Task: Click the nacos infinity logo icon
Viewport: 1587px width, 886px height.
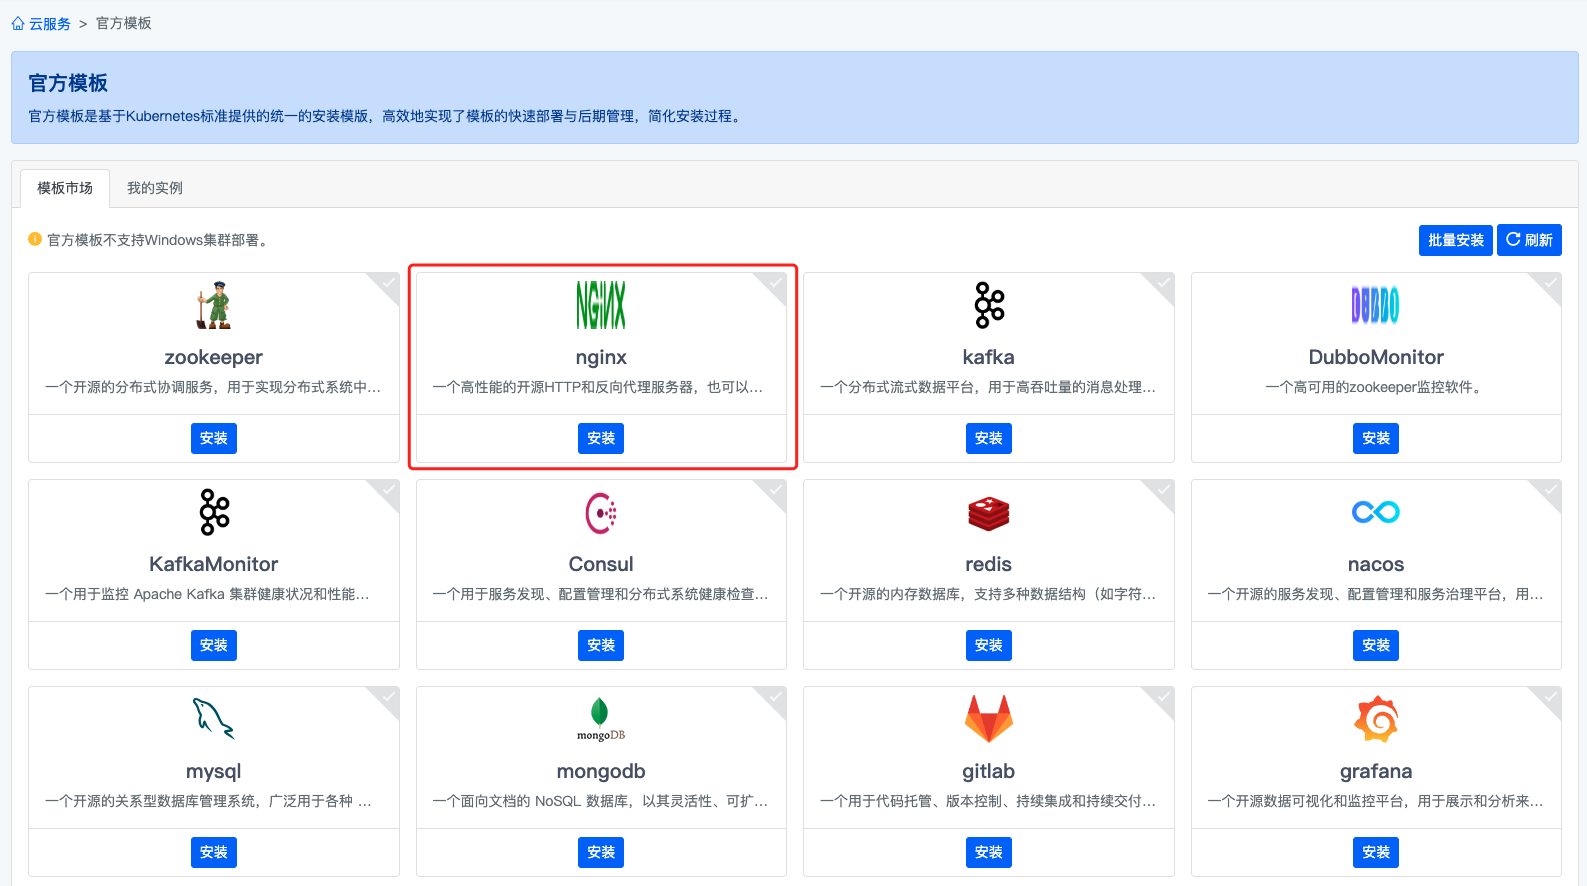Action: coord(1376,512)
